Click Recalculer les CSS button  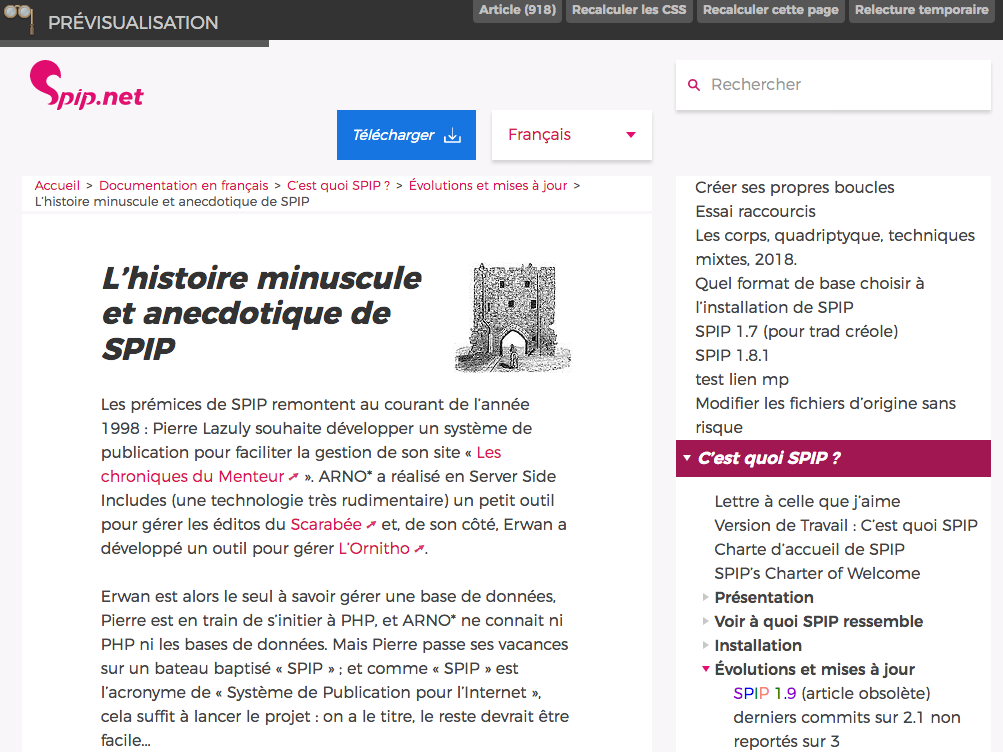coord(628,10)
